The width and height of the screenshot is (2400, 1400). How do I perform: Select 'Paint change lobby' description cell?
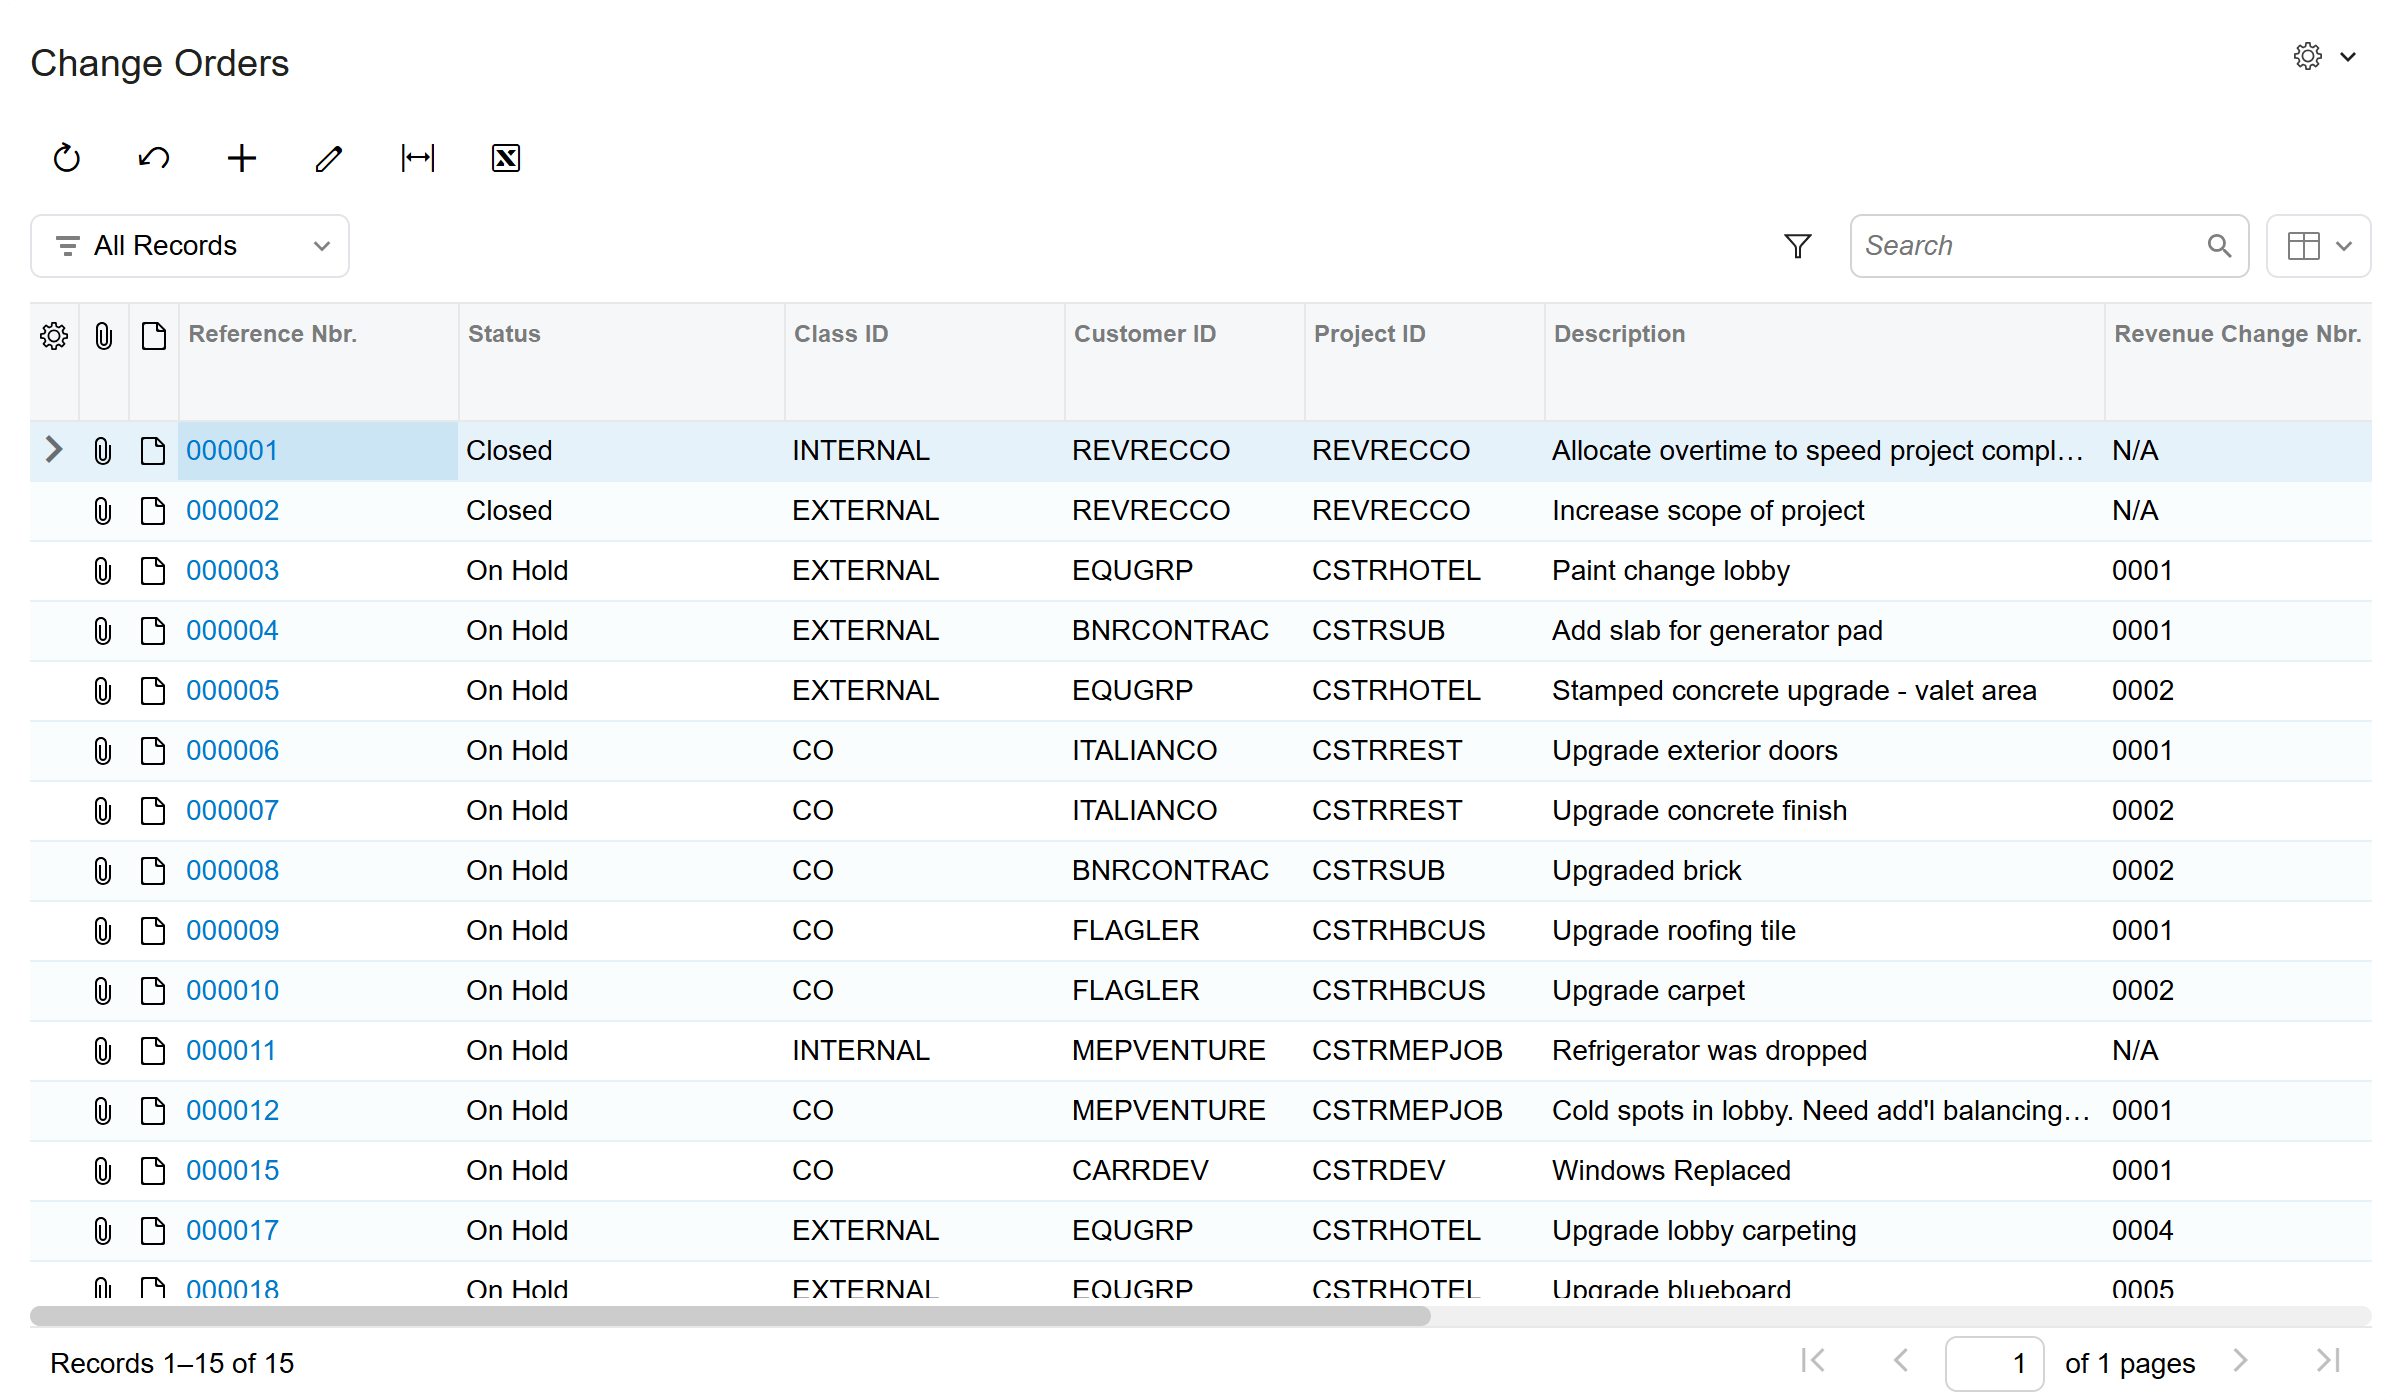[x=1824, y=571]
